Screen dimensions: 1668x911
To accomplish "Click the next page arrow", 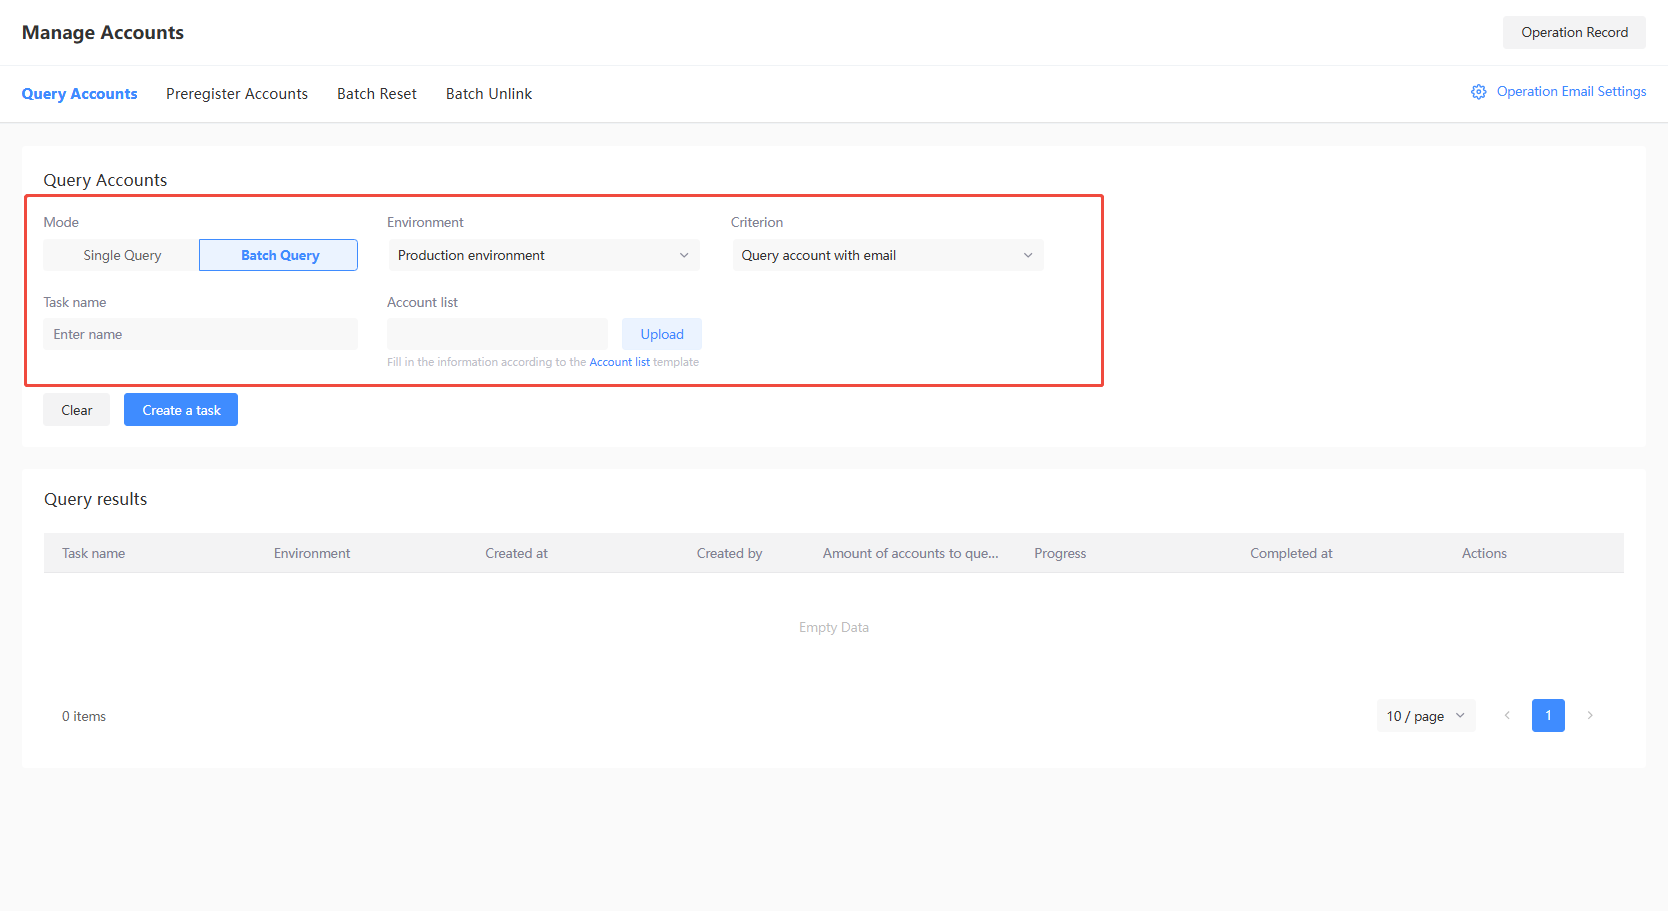I will (x=1590, y=716).
